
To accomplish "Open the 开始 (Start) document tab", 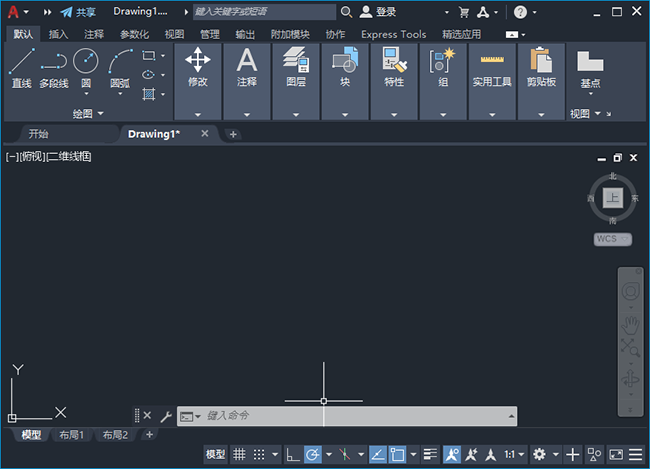I will click(x=38, y=133).
